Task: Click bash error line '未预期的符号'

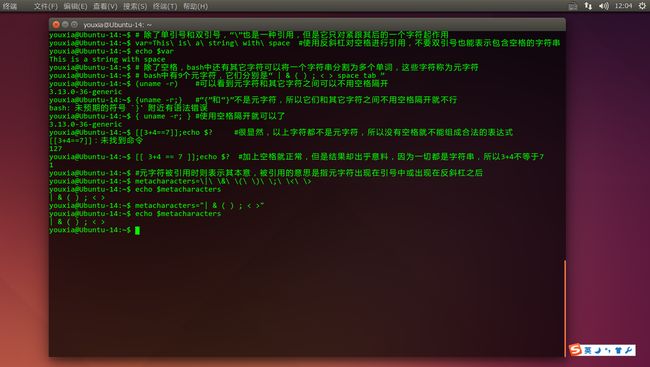Action: click(x=129, y=108)
